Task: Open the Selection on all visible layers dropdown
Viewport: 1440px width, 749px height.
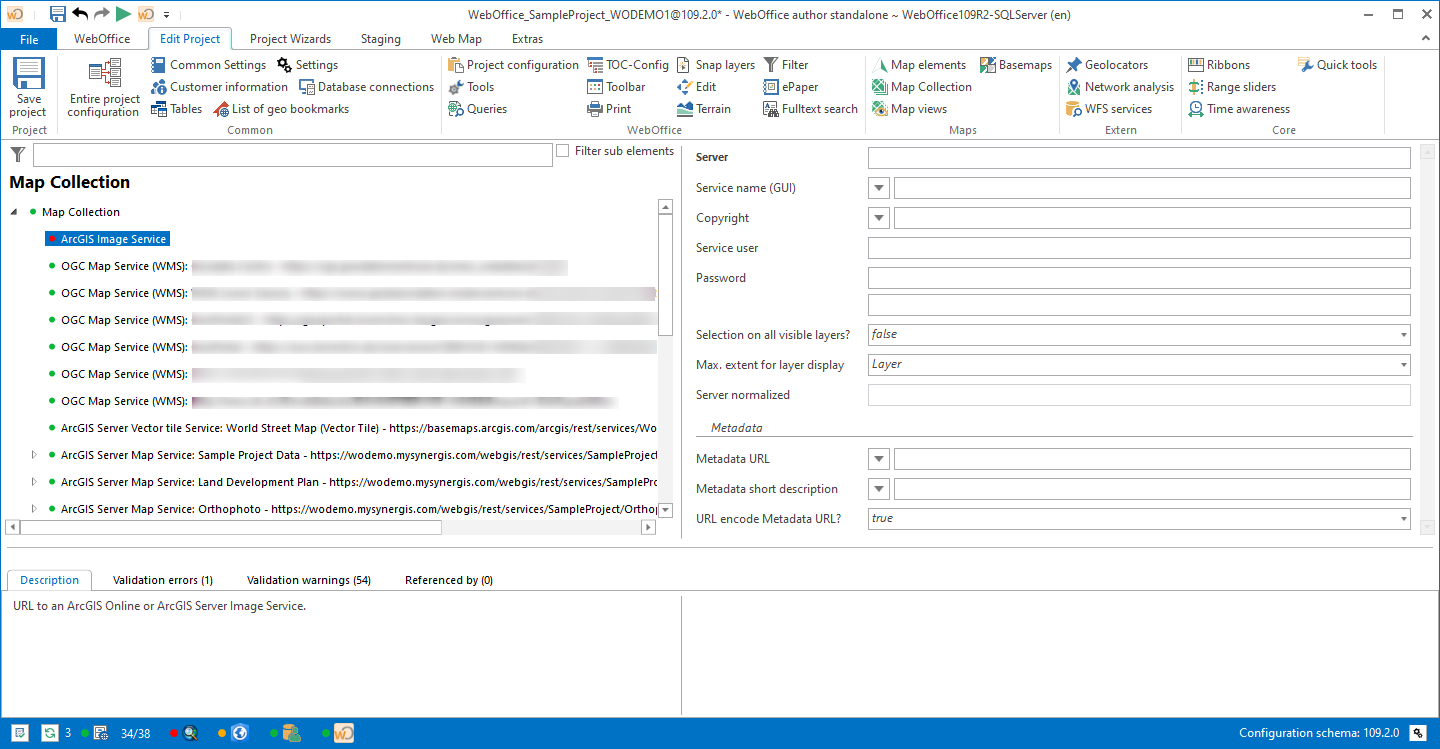Action: point(1404,334)
